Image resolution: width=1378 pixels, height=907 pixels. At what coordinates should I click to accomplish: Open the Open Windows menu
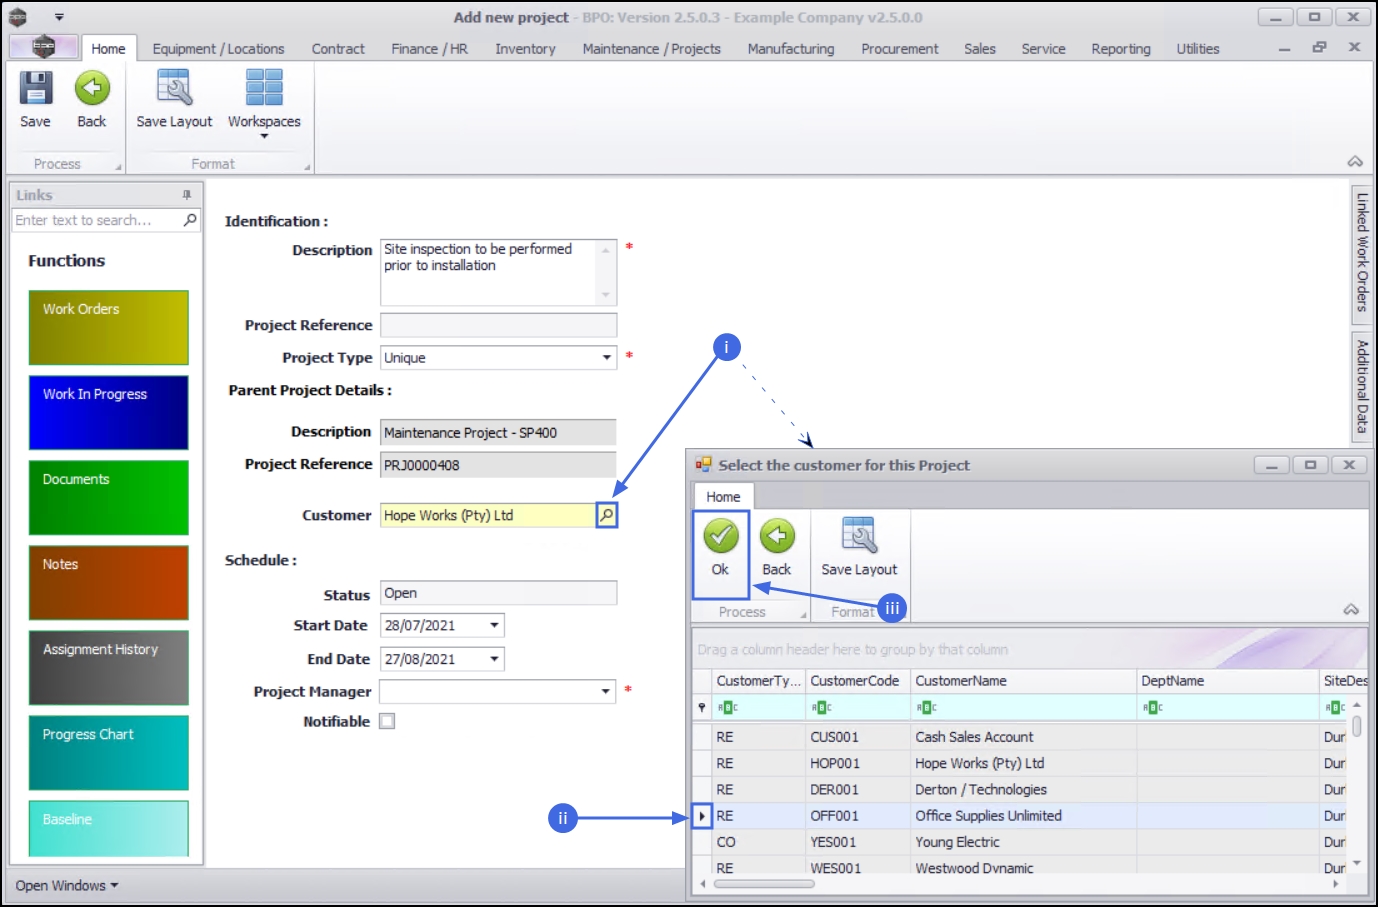pos(67,886)
